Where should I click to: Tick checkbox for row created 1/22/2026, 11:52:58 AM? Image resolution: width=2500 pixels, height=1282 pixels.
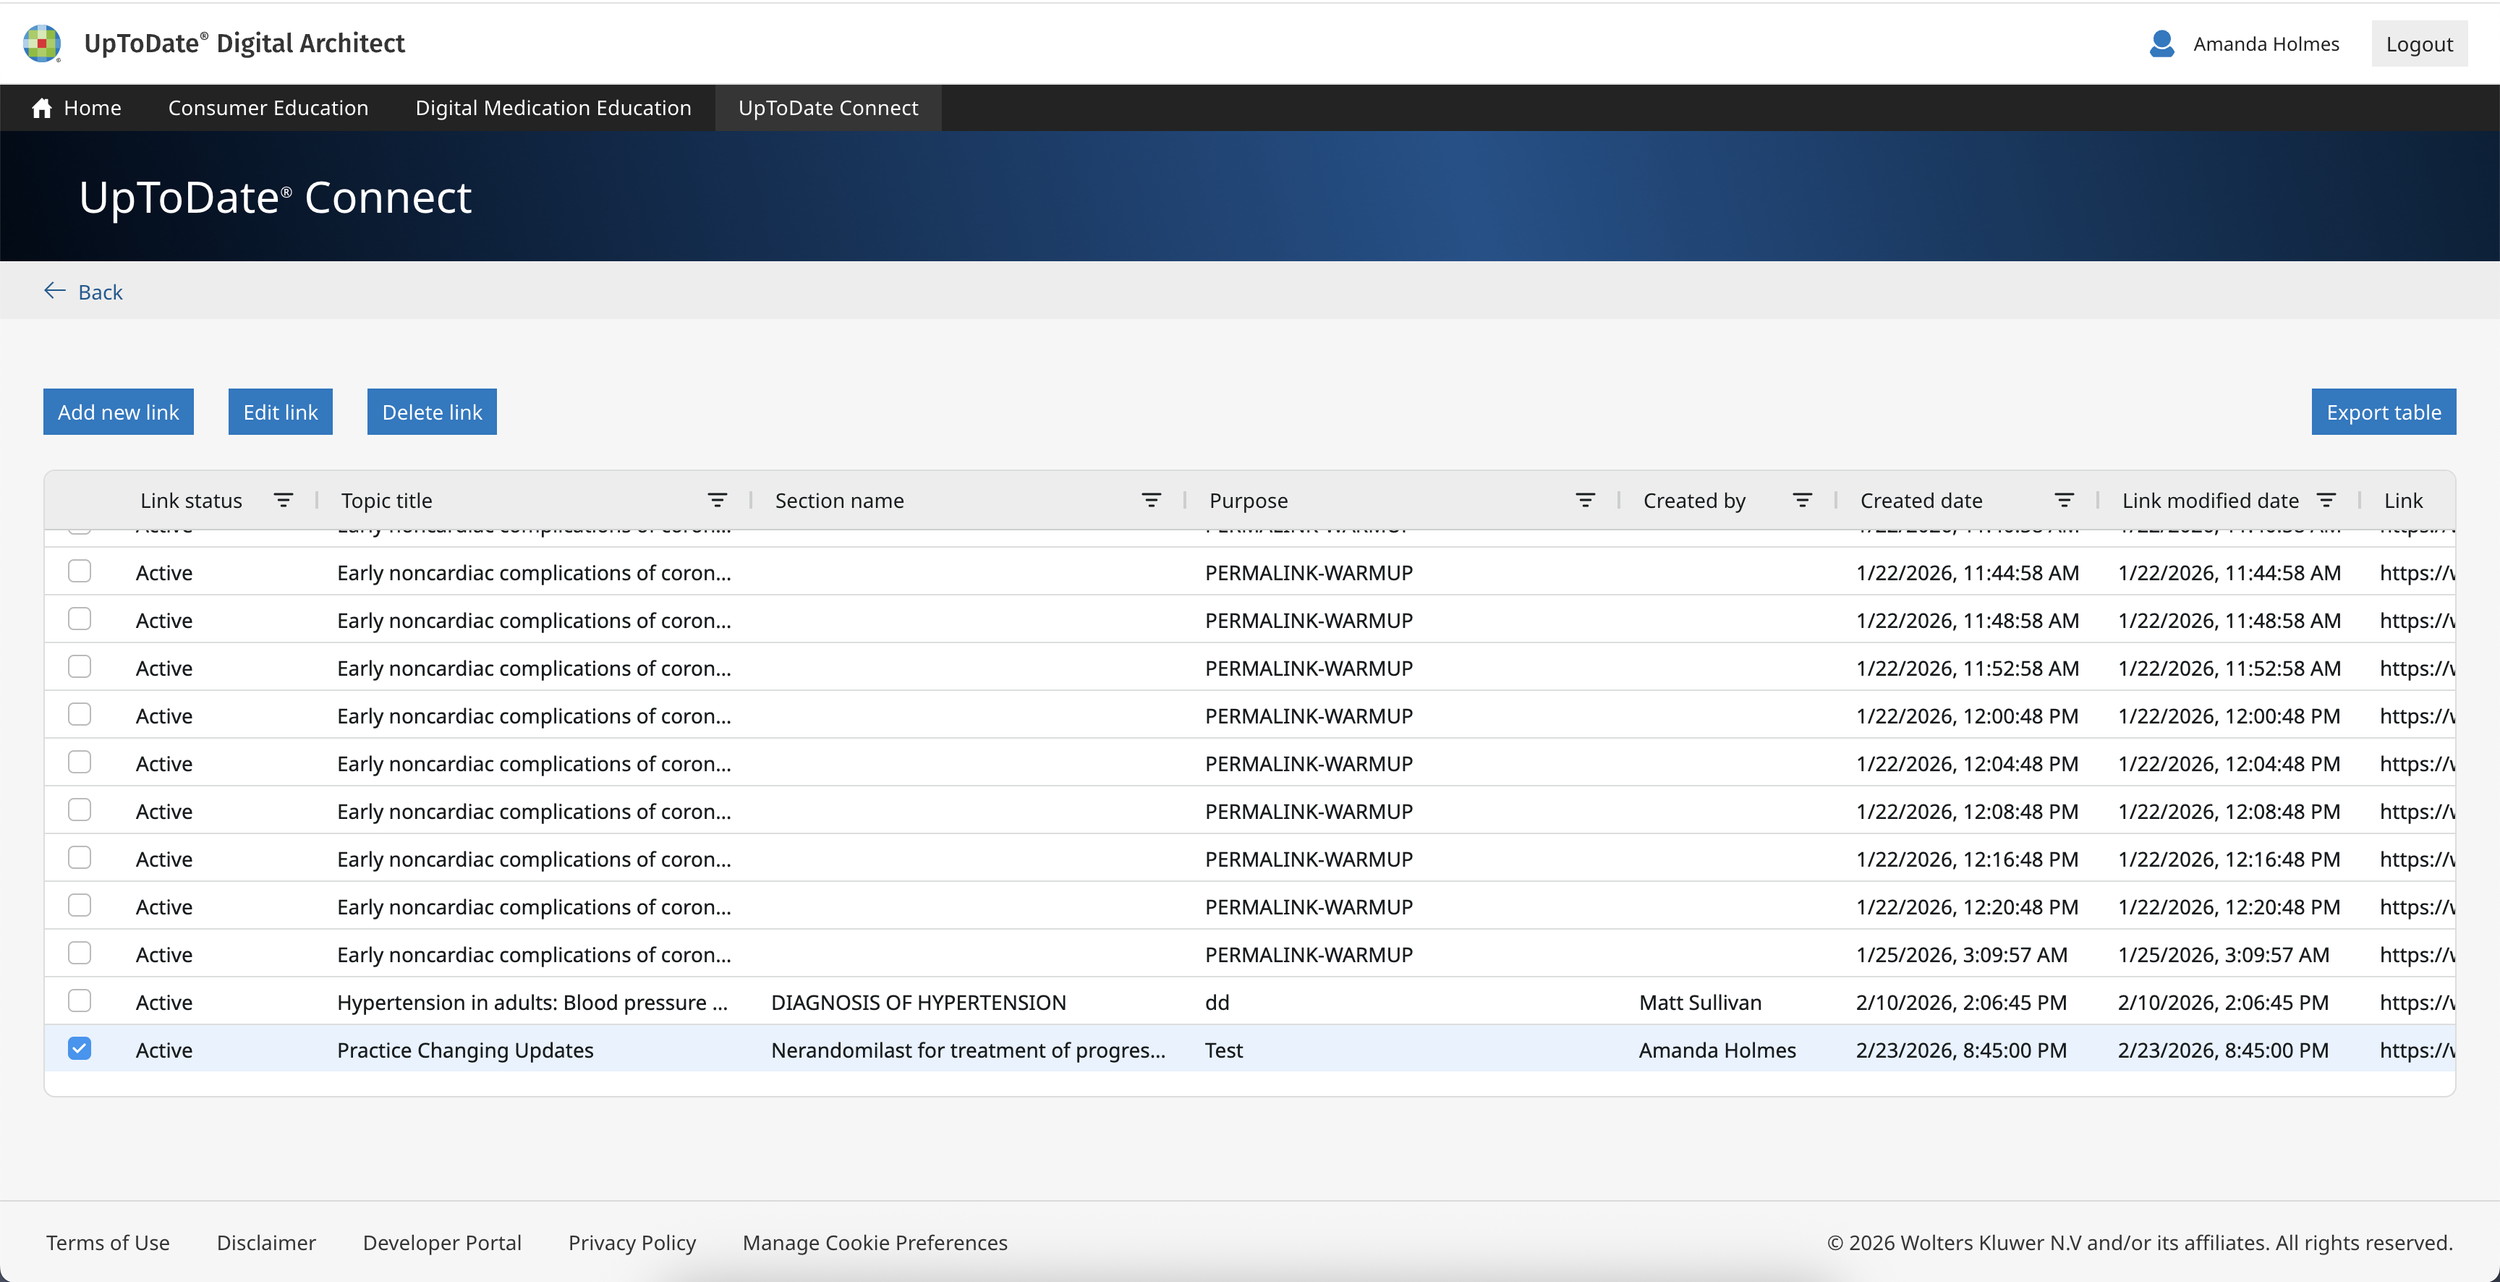pos(79,667)
